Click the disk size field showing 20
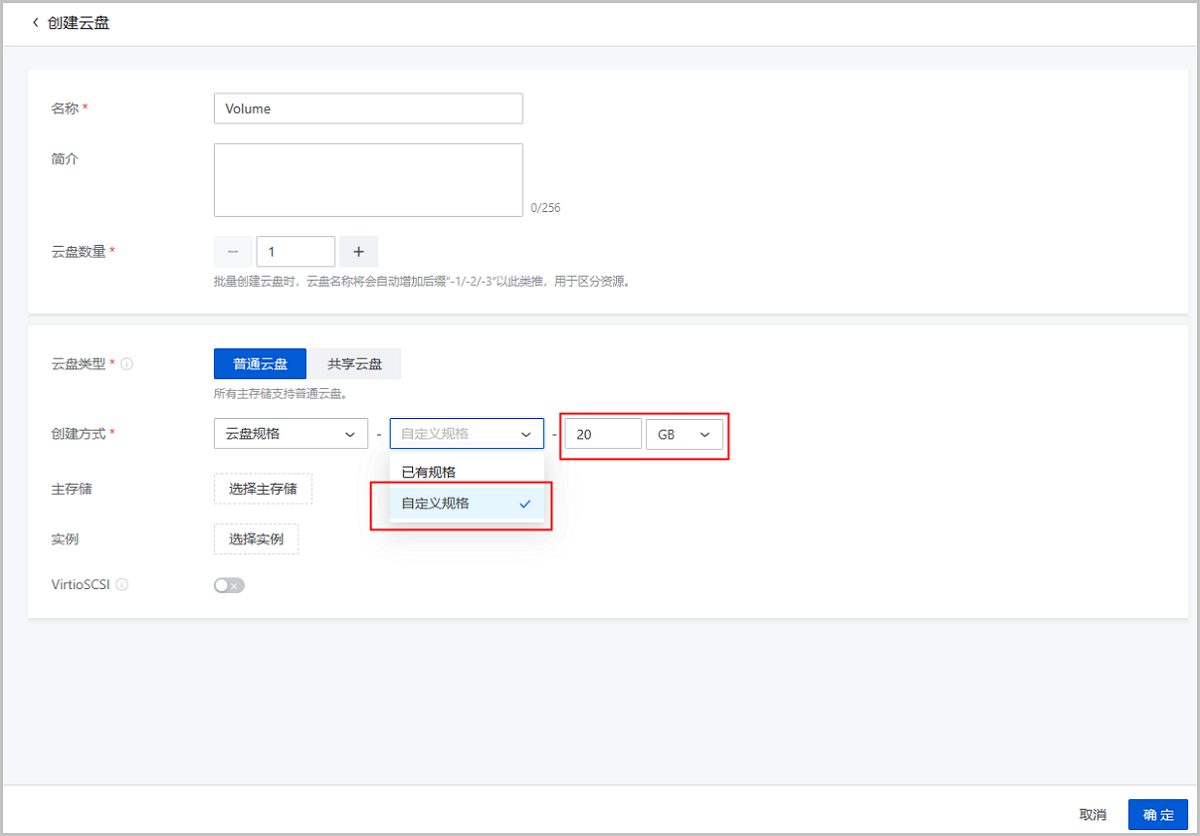 [603, 434]
